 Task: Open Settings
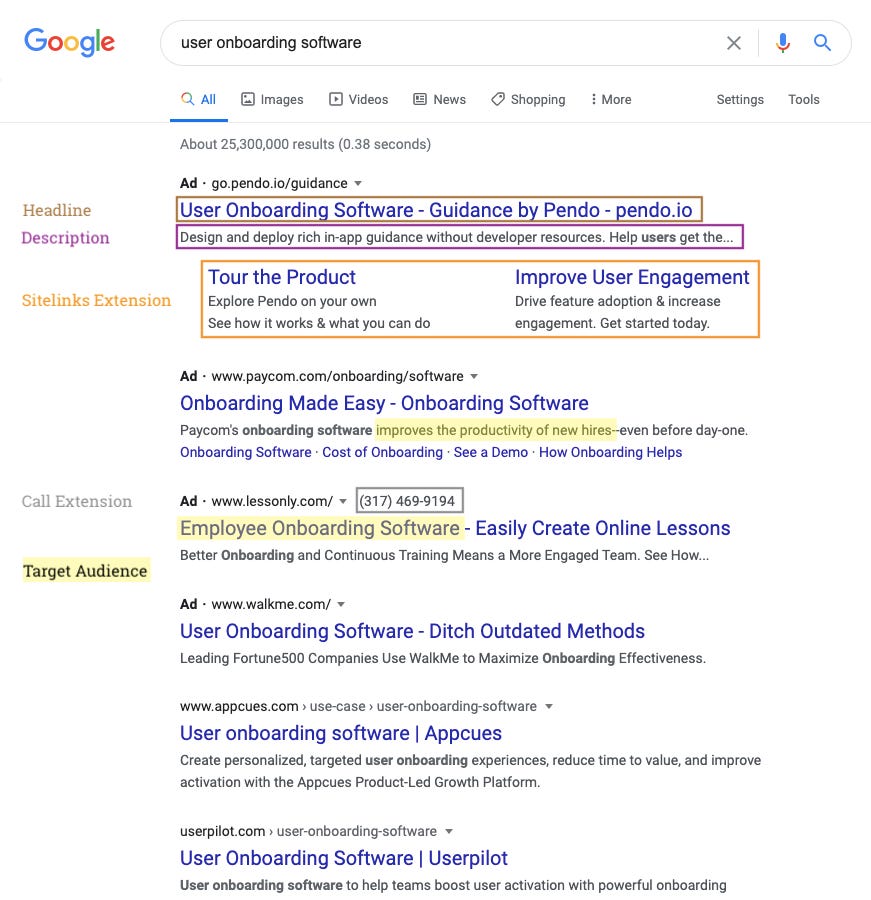(740, 99)
